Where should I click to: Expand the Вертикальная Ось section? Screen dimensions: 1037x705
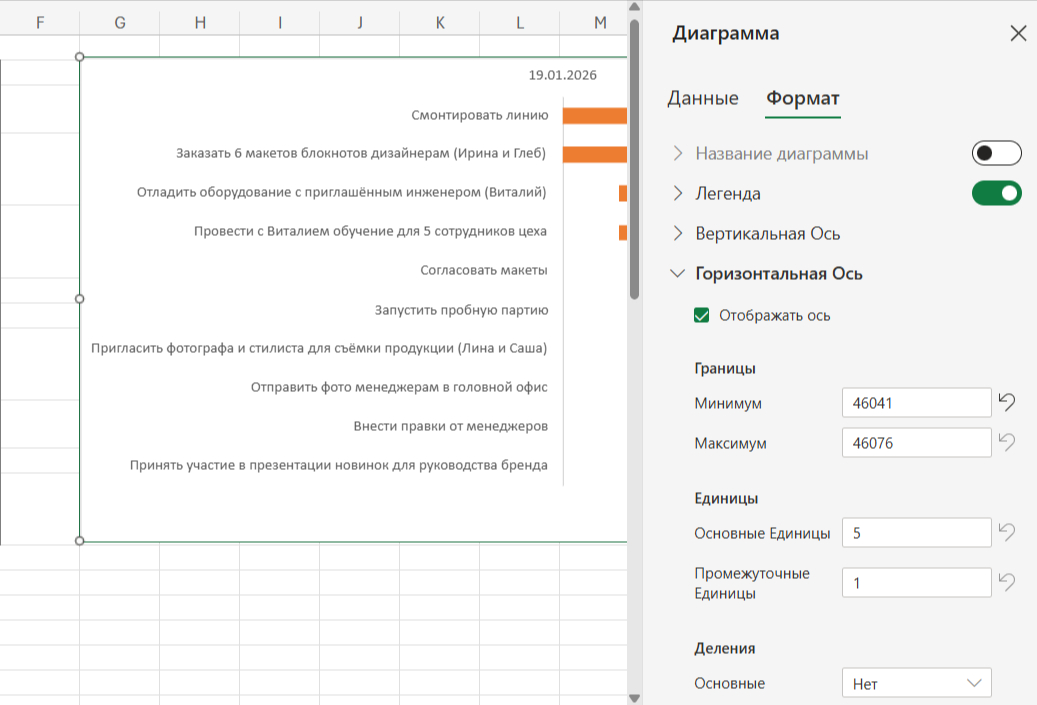(x=678, y=234)
